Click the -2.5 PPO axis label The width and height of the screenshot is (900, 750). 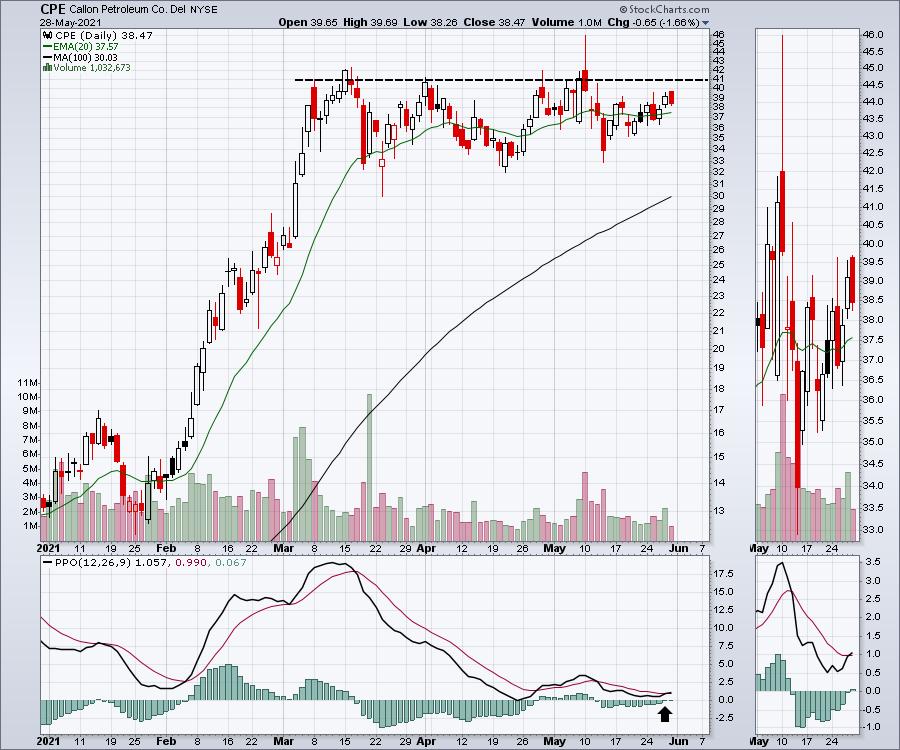(x=724, y=718)
